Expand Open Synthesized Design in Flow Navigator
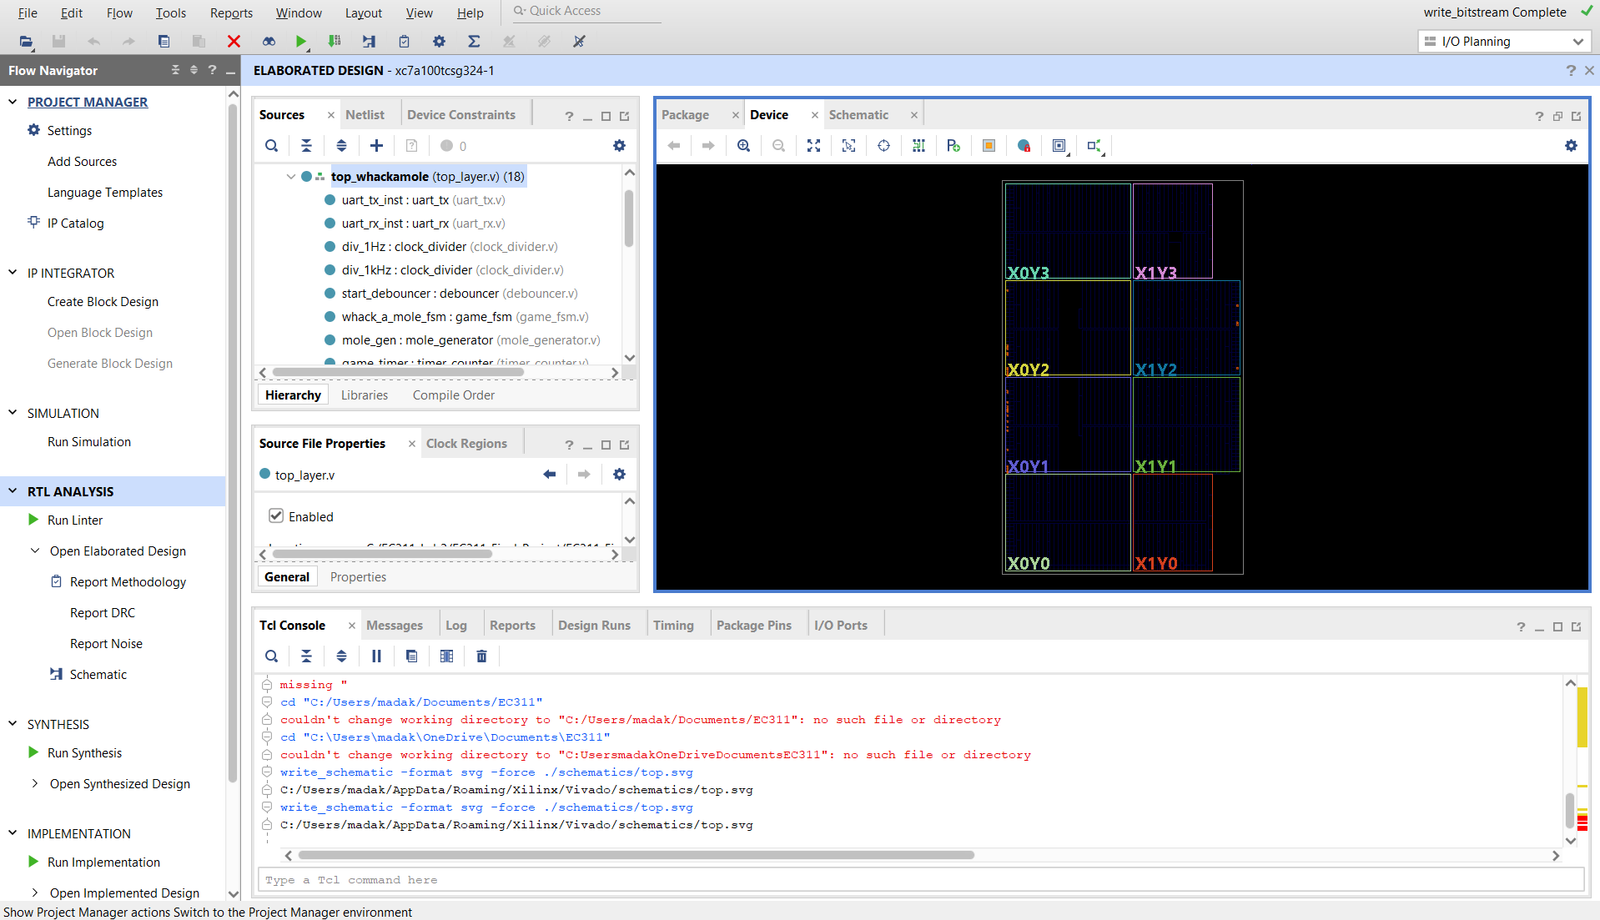This screenshot has height=920, width=1600. (34, 784)
